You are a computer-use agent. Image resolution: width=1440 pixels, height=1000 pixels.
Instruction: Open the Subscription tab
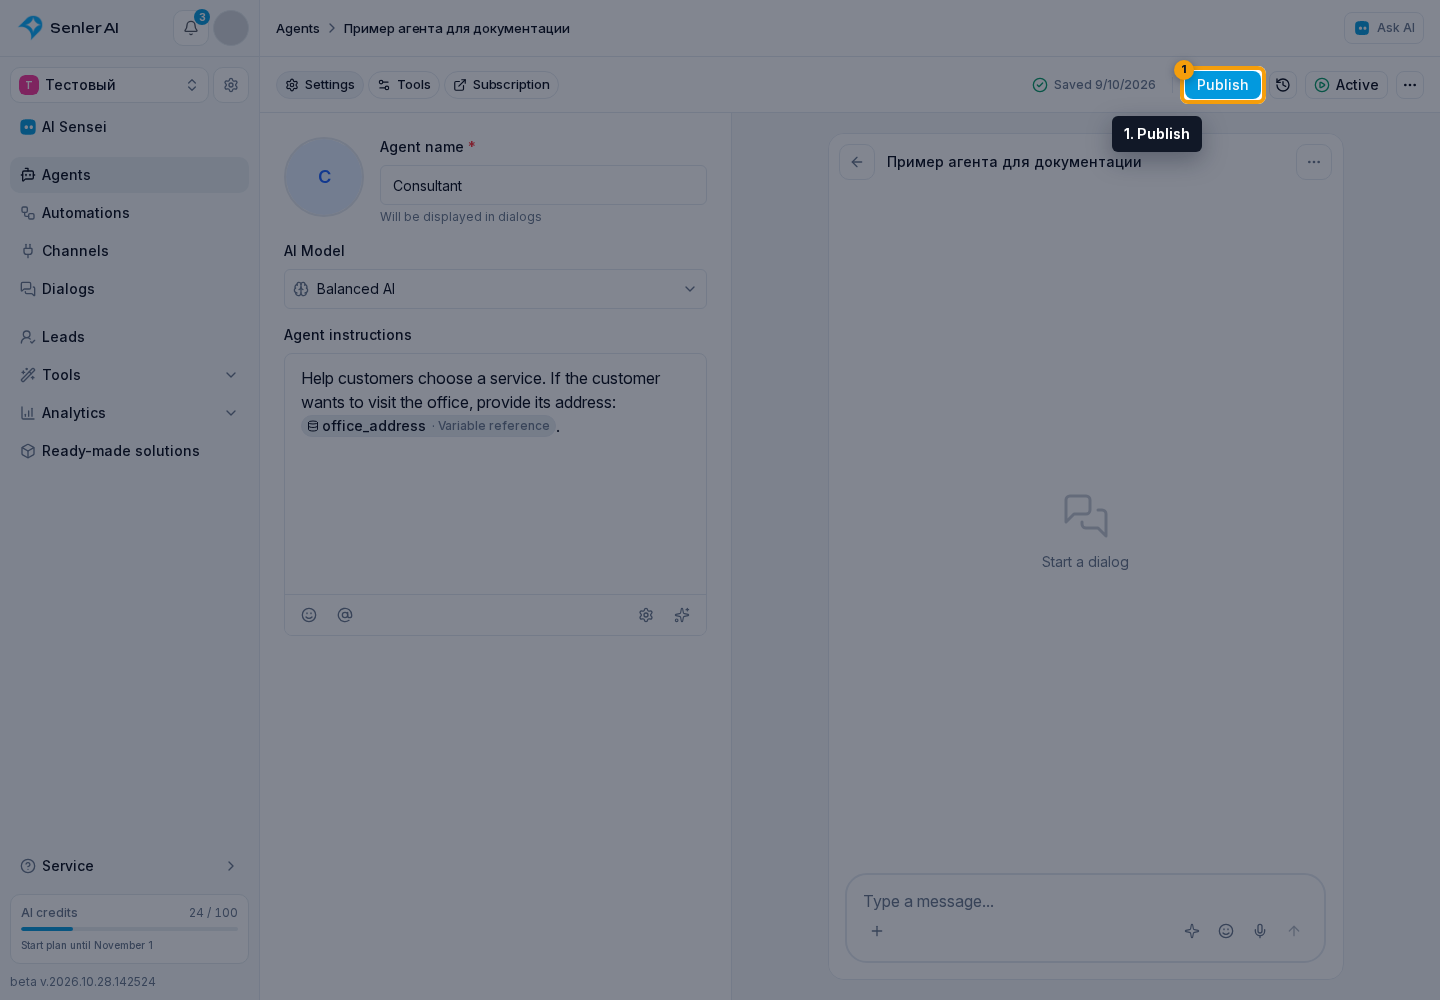501,85
